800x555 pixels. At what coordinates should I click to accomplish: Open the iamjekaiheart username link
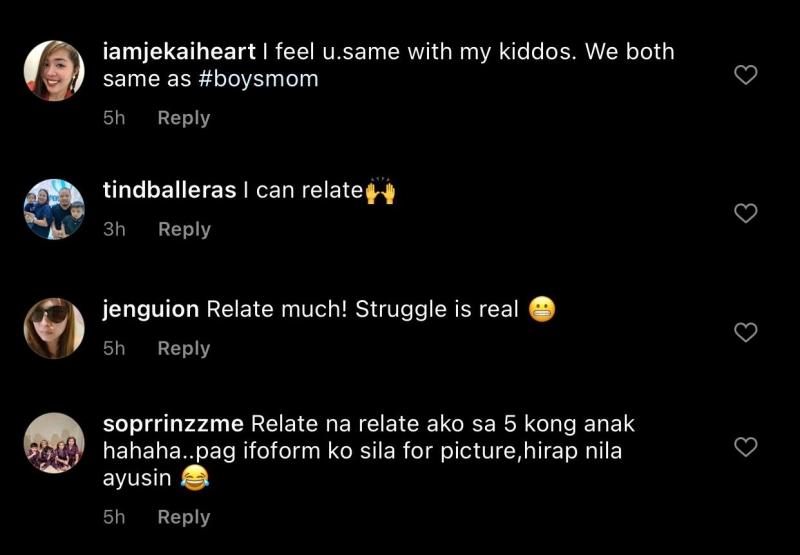[x=179, y=52]
